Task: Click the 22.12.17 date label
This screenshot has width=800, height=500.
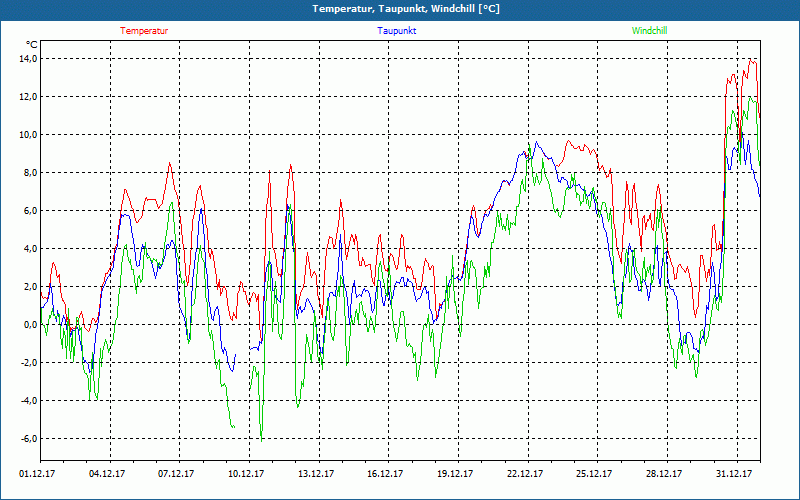Action: pos(525,474)
